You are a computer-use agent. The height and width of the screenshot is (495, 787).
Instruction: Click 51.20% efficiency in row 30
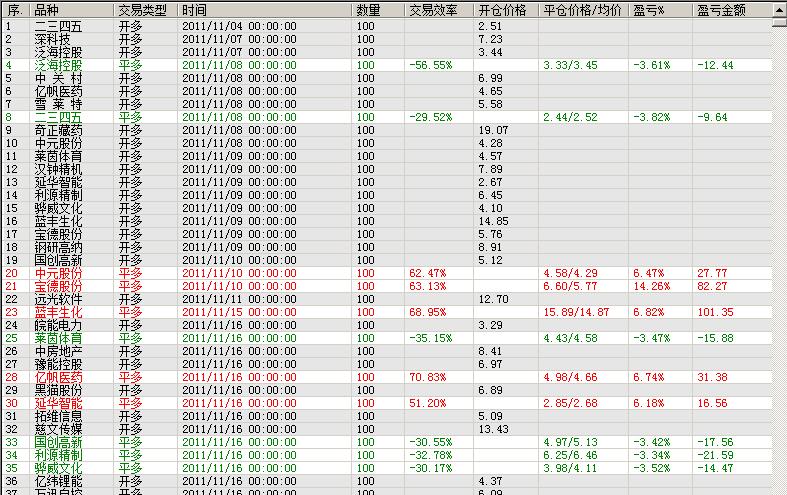click(x=428, y=404)
